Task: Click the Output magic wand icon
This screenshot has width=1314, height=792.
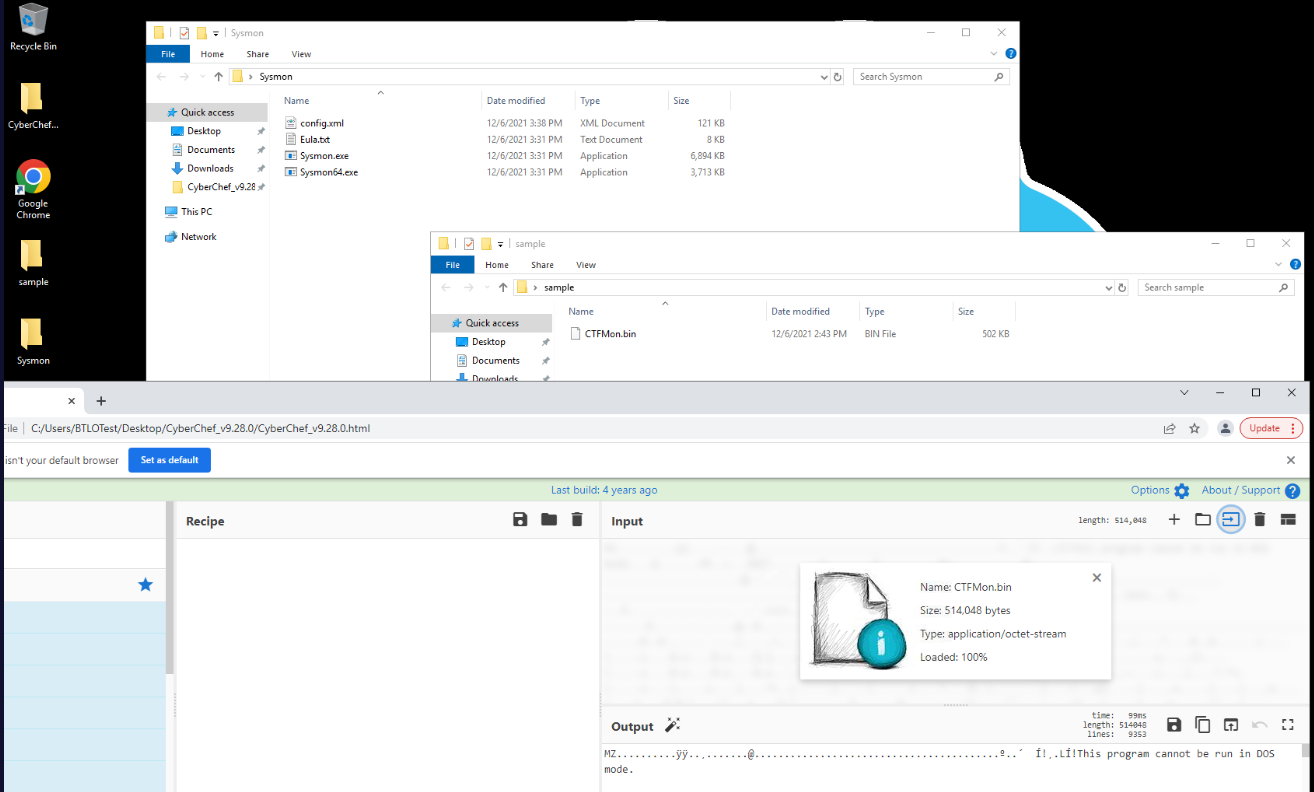Action: coord(673,725)
